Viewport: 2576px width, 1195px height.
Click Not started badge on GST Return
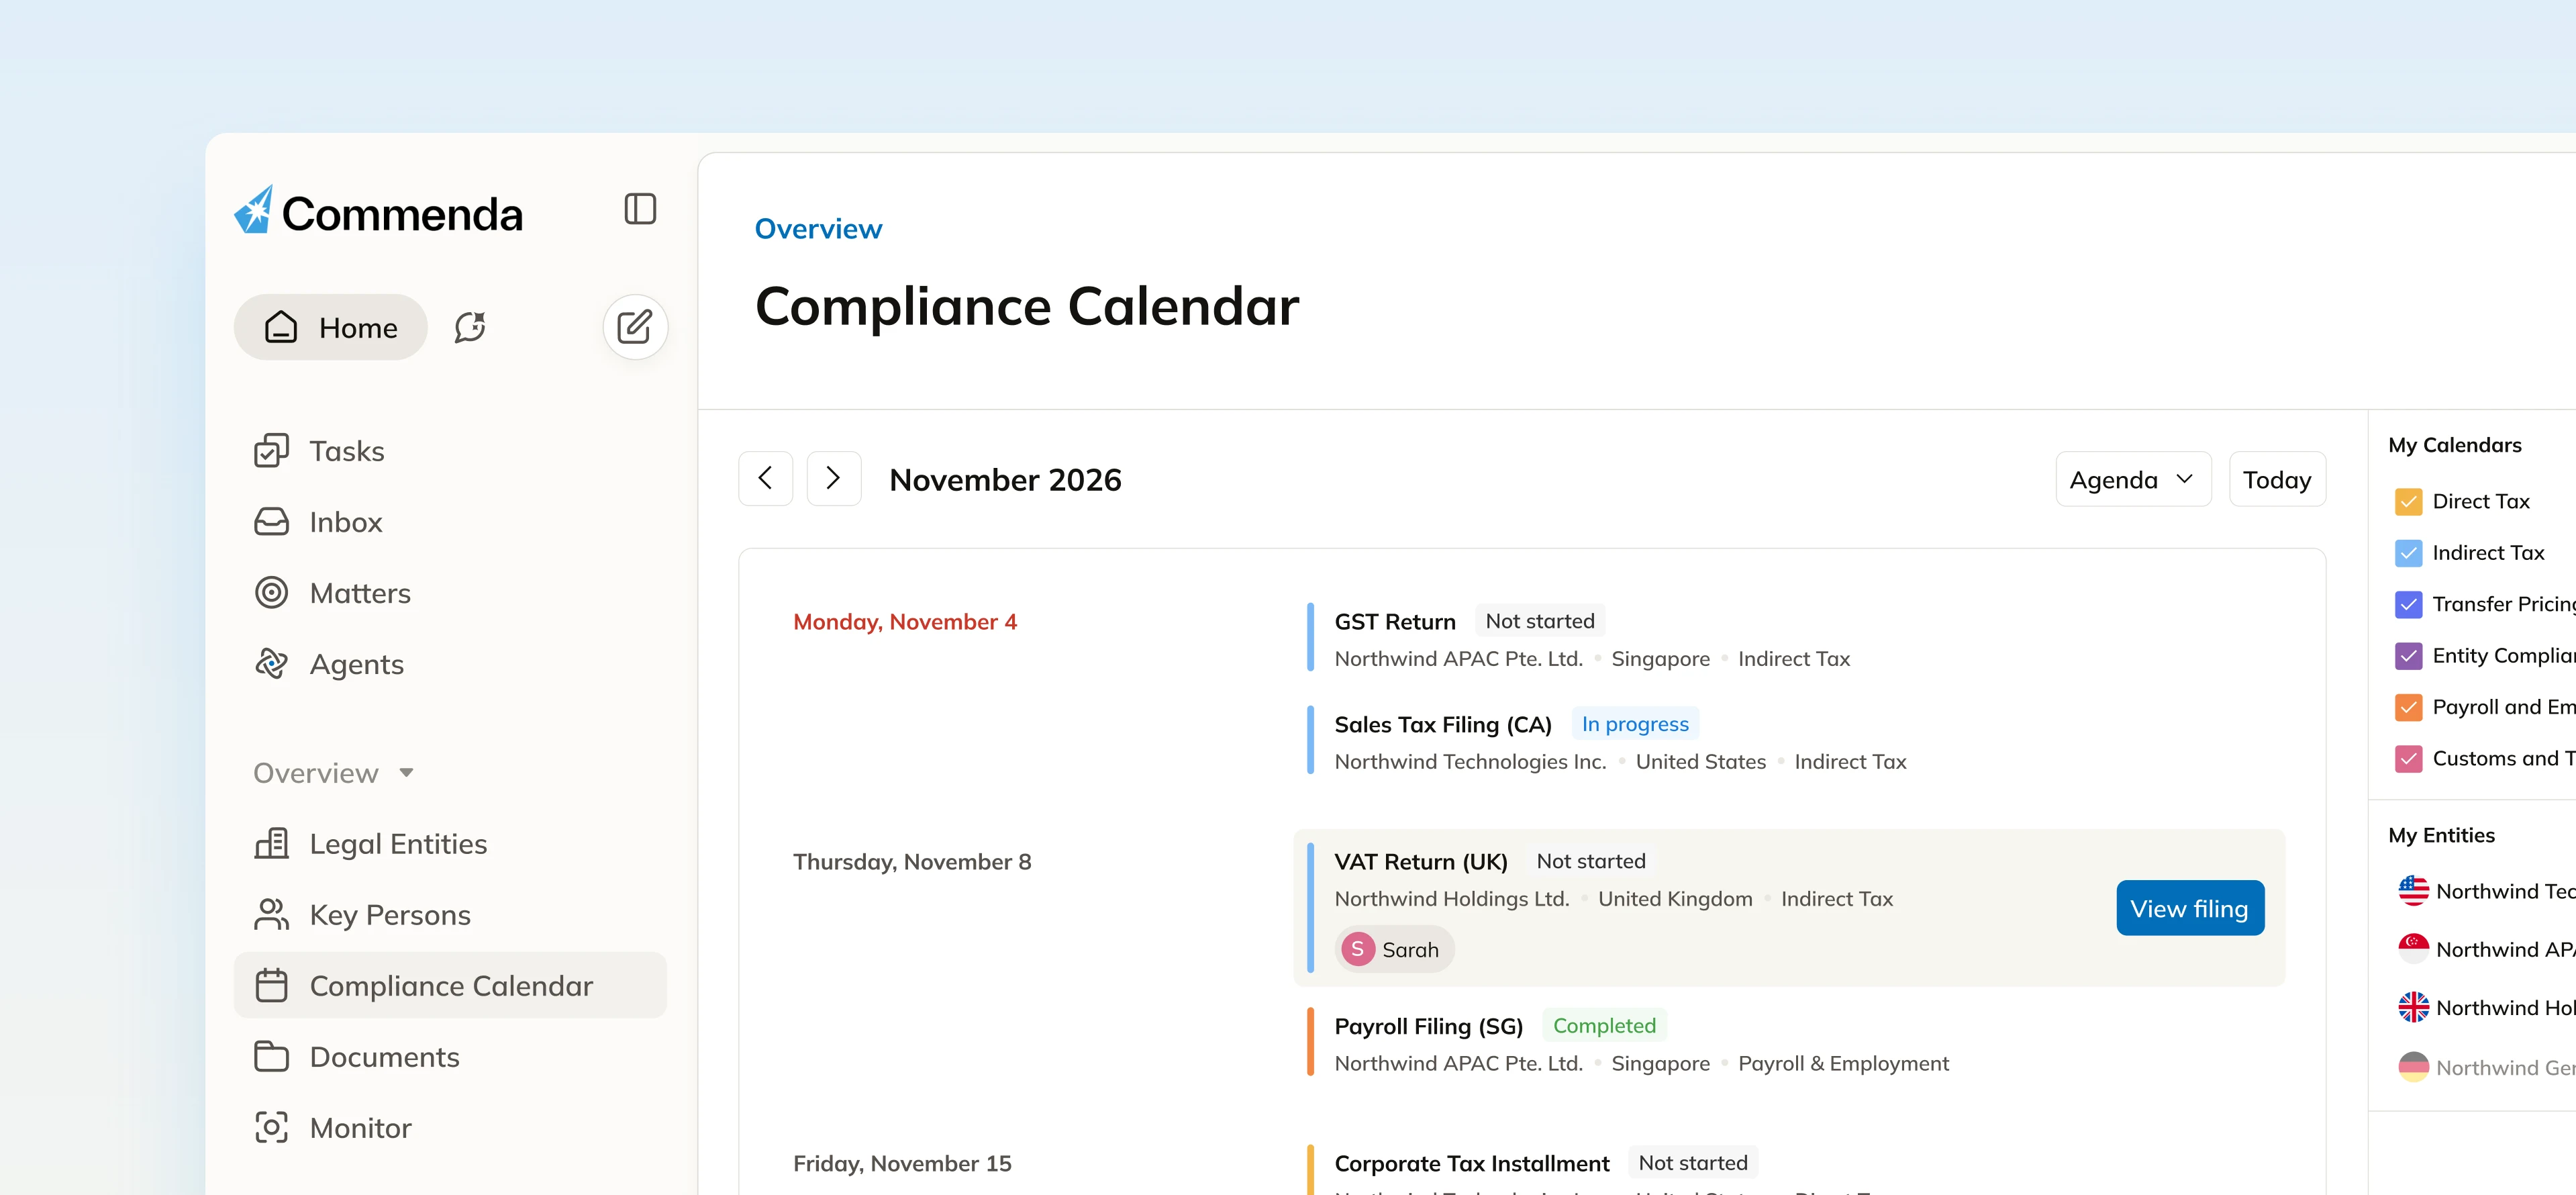point(1540,621)
